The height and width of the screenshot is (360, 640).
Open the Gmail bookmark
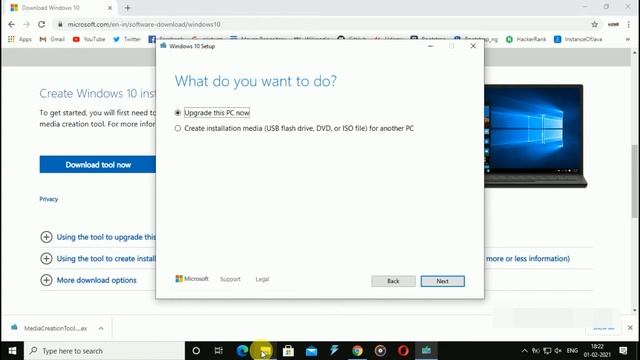click(52, 39)
